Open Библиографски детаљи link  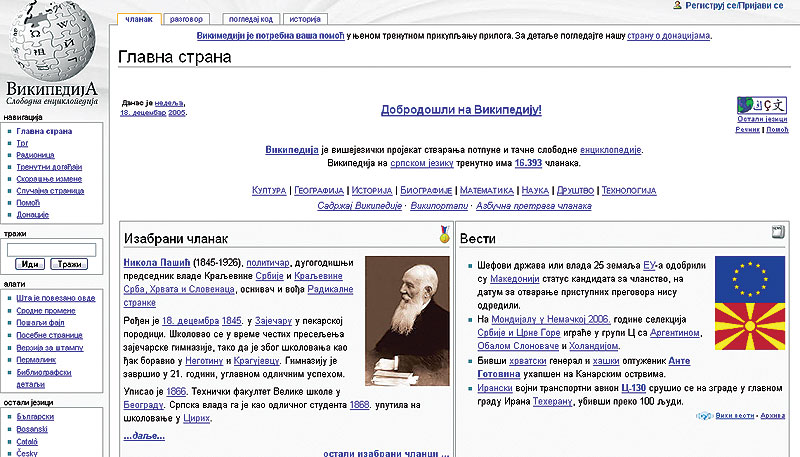coord(44,378)
